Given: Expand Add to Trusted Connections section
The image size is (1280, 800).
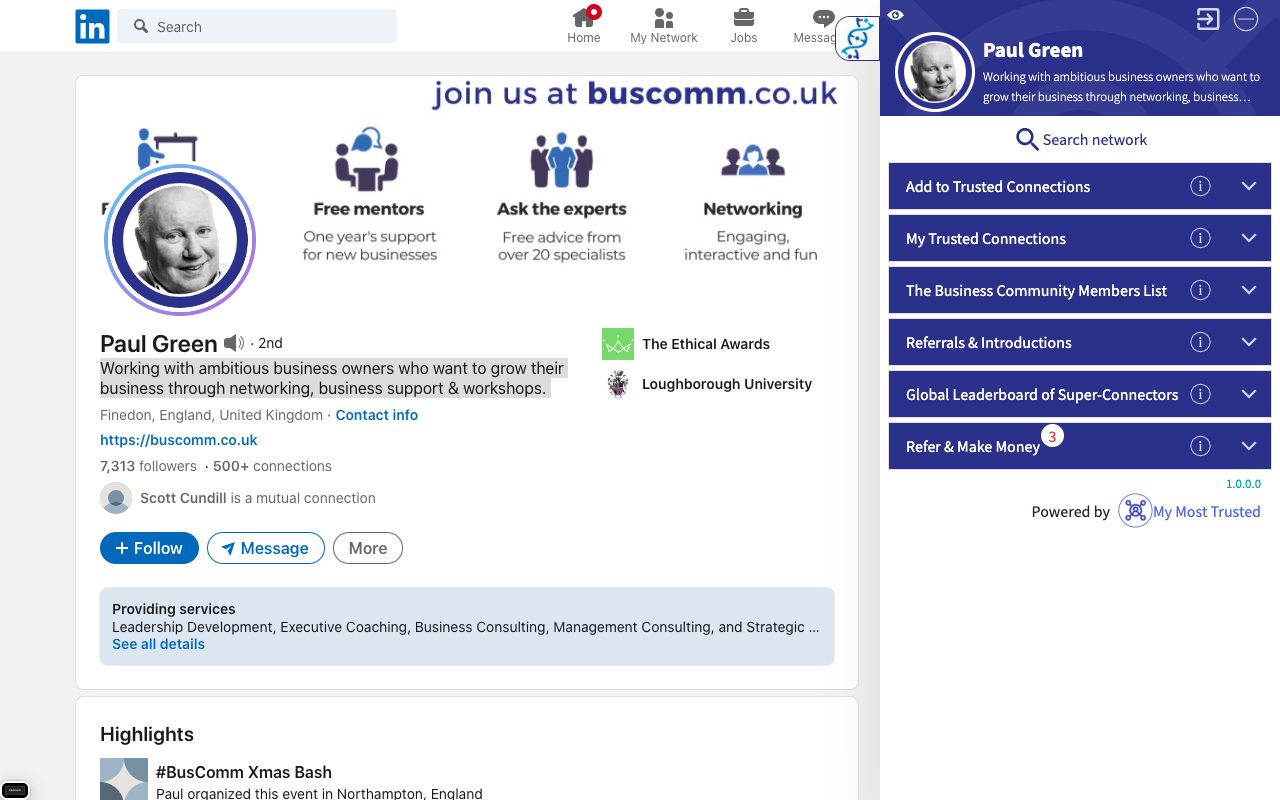Looking at the screenshot, I should coord(1248,186).
